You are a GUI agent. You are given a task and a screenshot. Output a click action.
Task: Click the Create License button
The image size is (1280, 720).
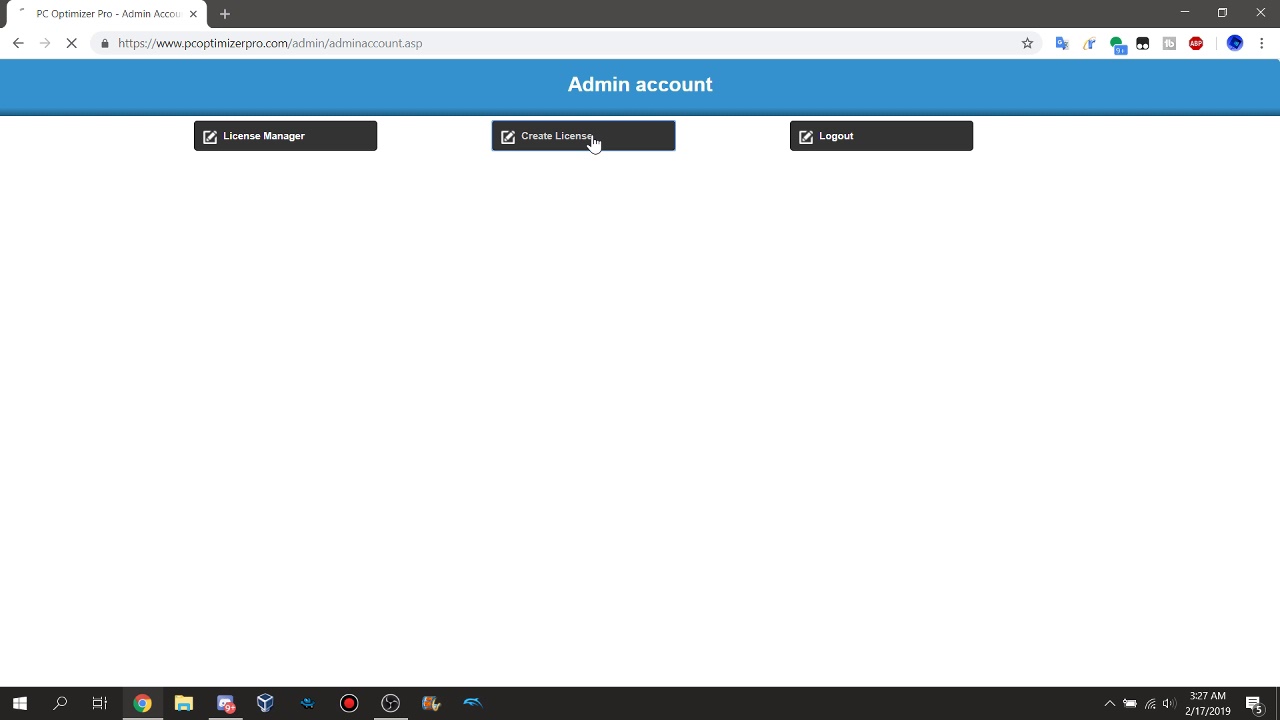coord(583,136)
